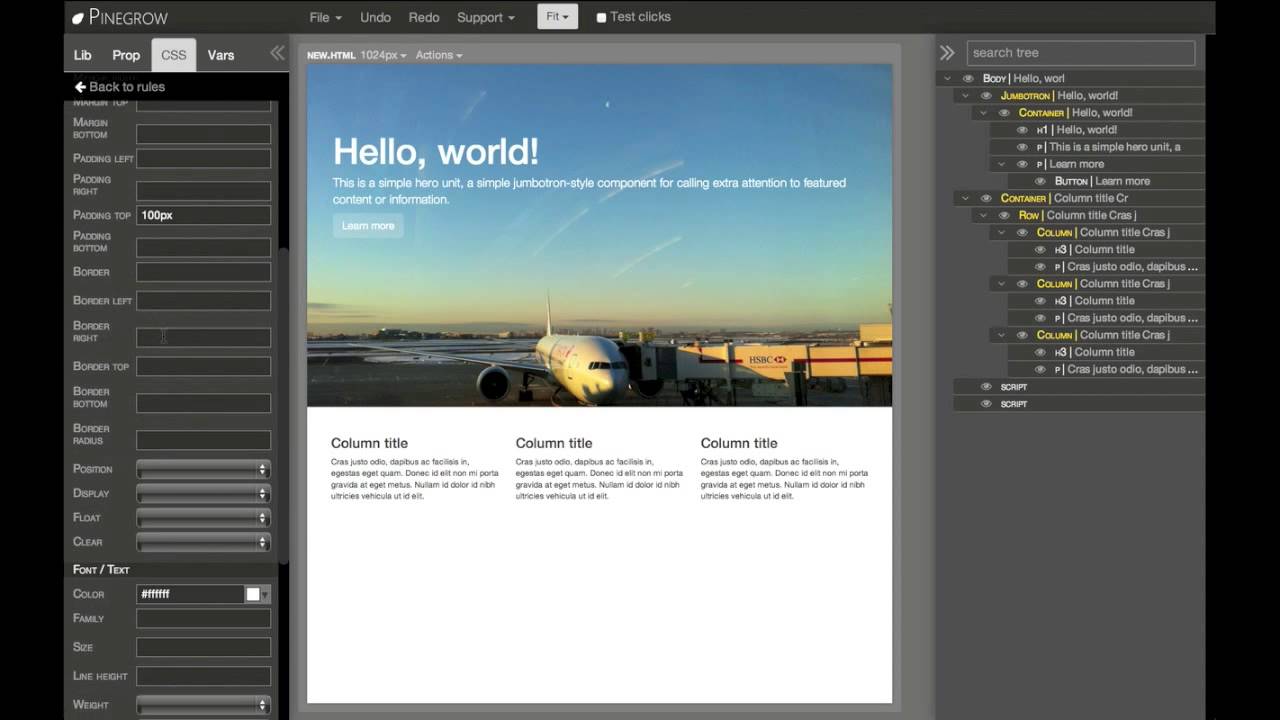The image size is (1280, 720).
Task: Collapse the left panel with double chevron
Action: 277,54
